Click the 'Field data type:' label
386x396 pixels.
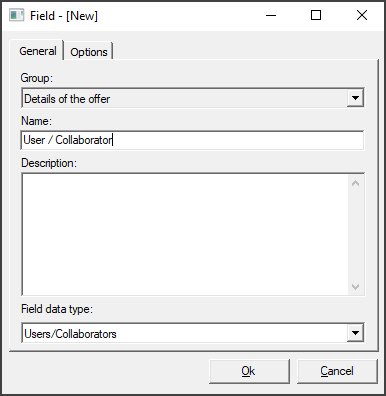57,309
